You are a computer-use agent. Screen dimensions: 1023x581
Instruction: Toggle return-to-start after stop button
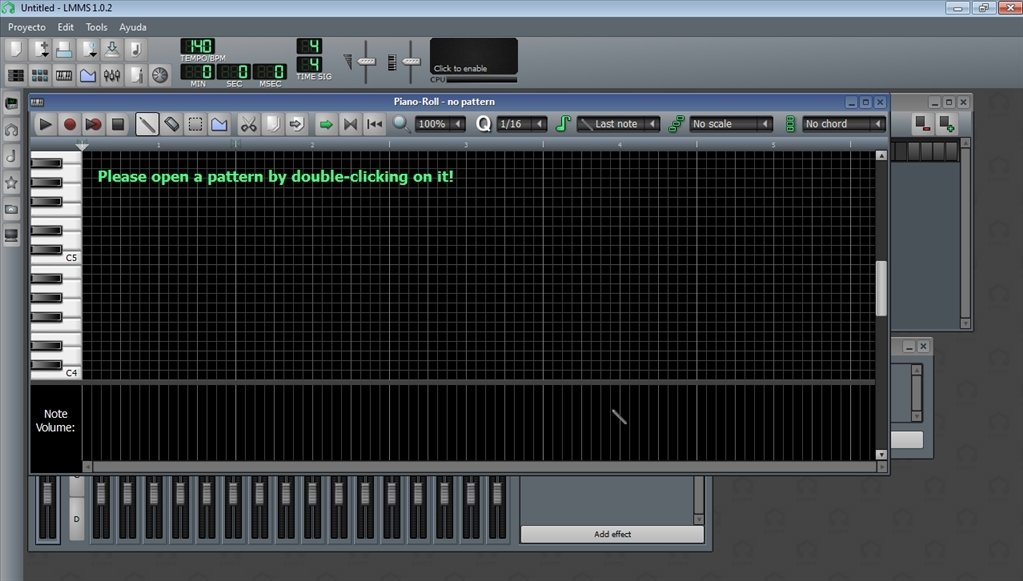click(x=374, y=124)
